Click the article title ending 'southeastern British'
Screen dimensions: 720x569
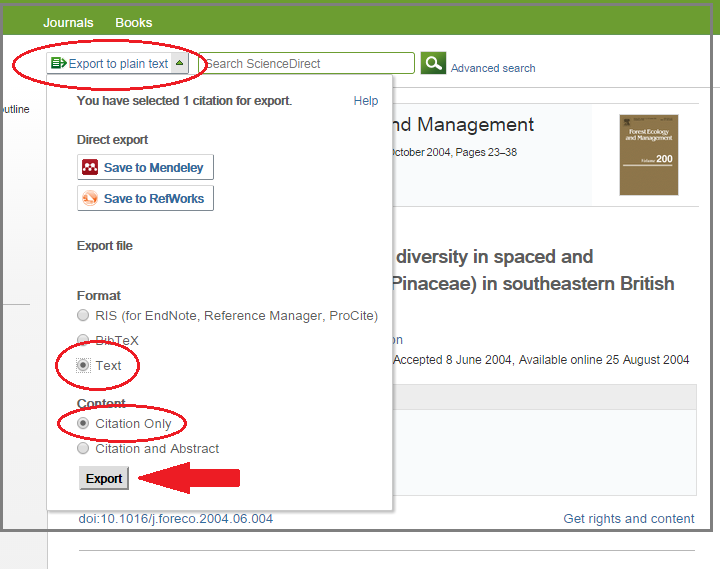tap(533, 270)
